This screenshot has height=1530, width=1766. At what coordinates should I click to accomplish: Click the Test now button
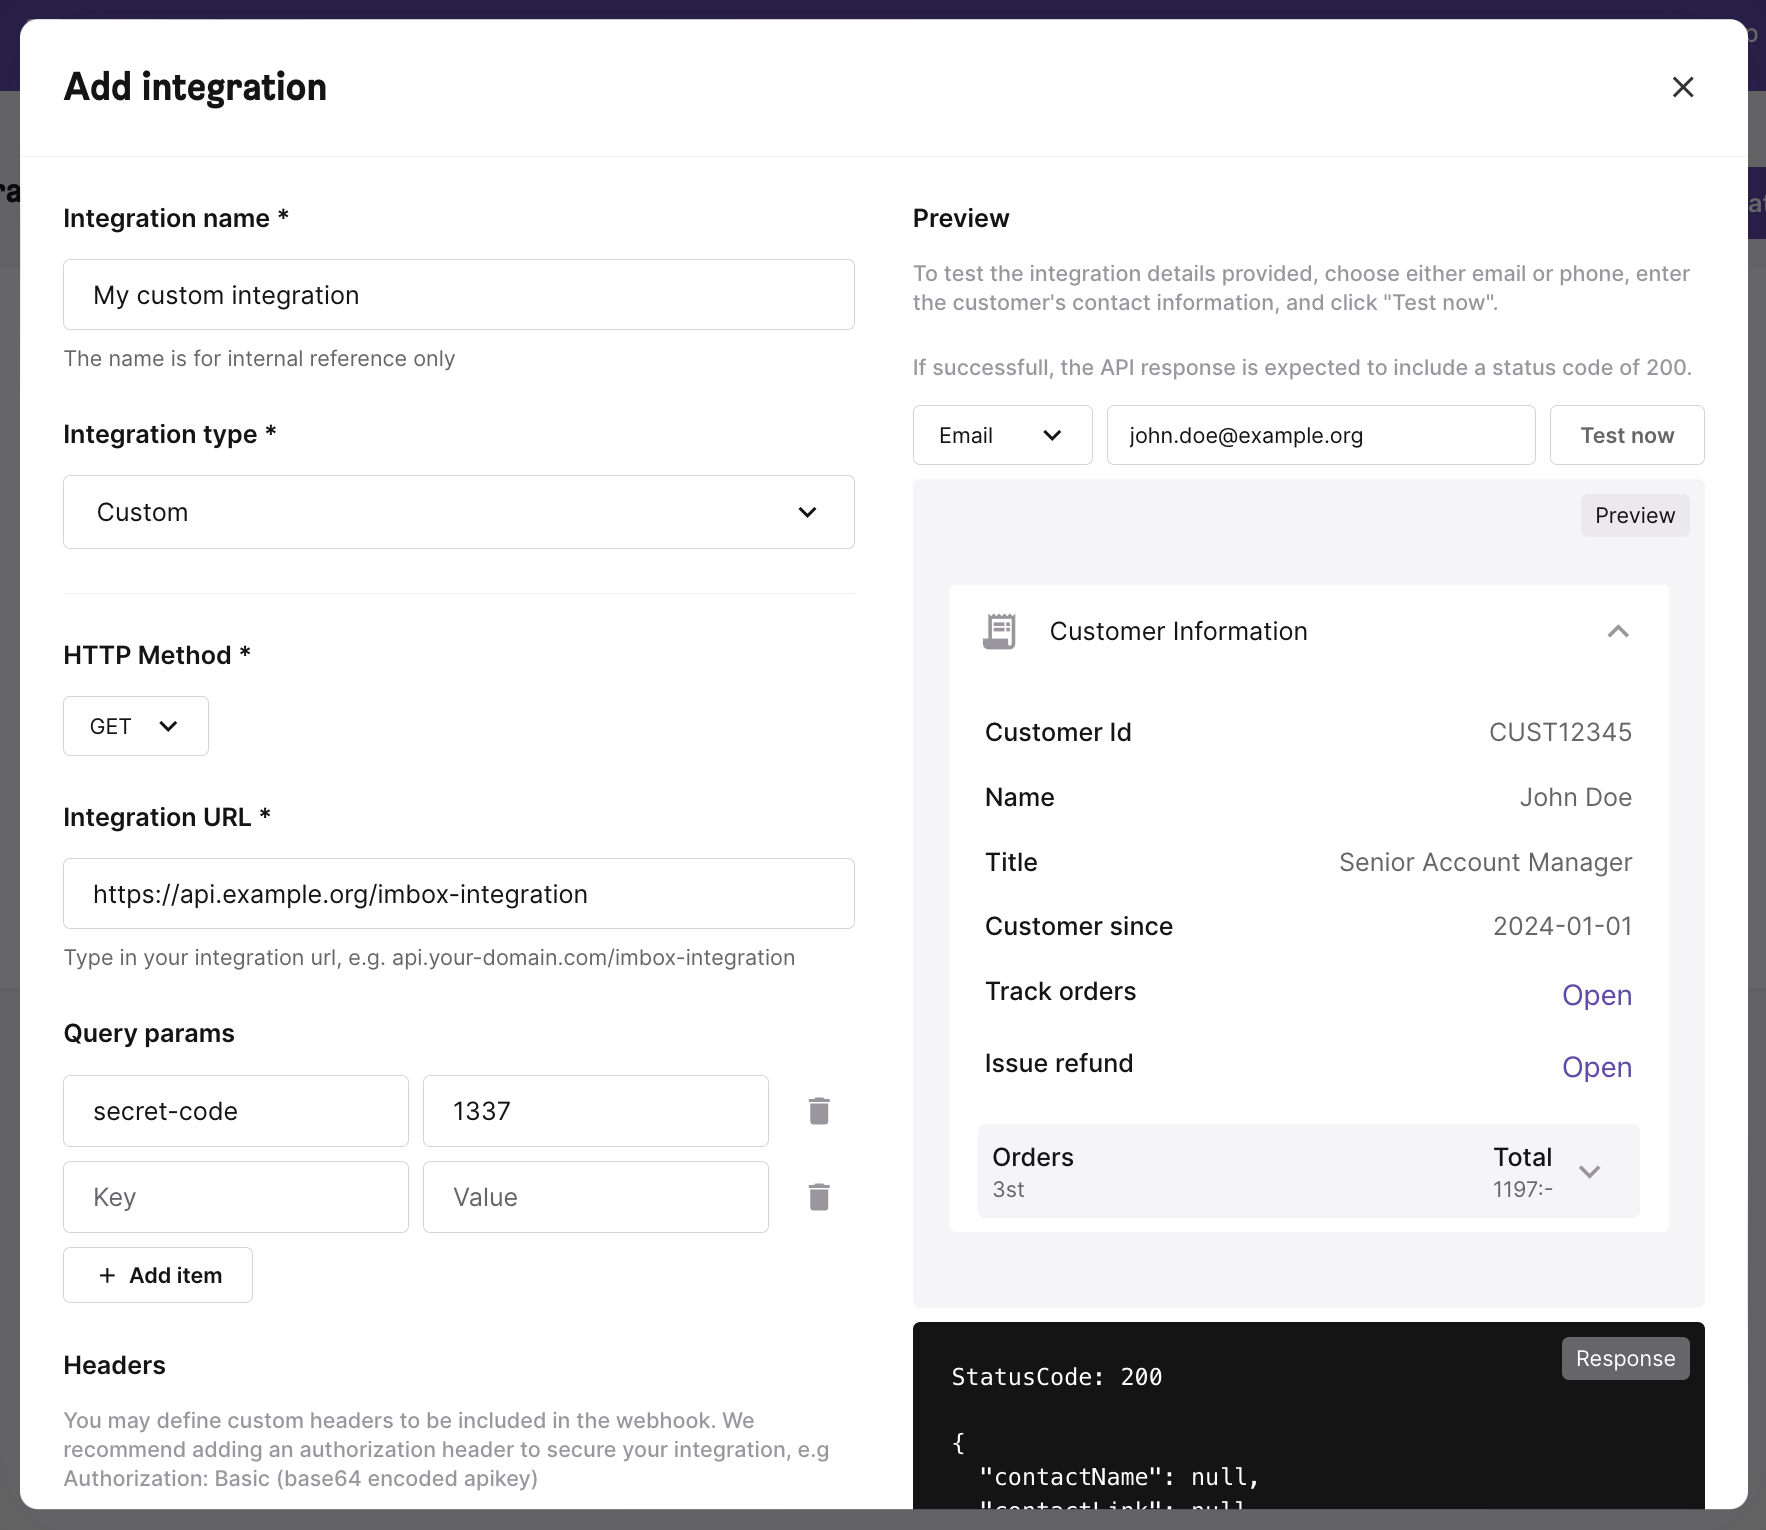pyautogui.click(x=1627, y=434)
